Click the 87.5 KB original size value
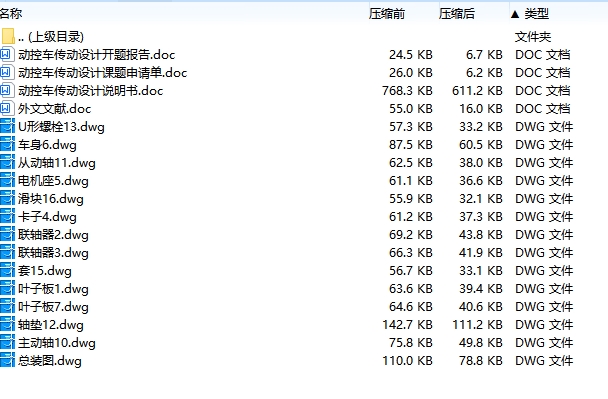The width and height of the screenshot is (608, 399). tap(411, 145)
